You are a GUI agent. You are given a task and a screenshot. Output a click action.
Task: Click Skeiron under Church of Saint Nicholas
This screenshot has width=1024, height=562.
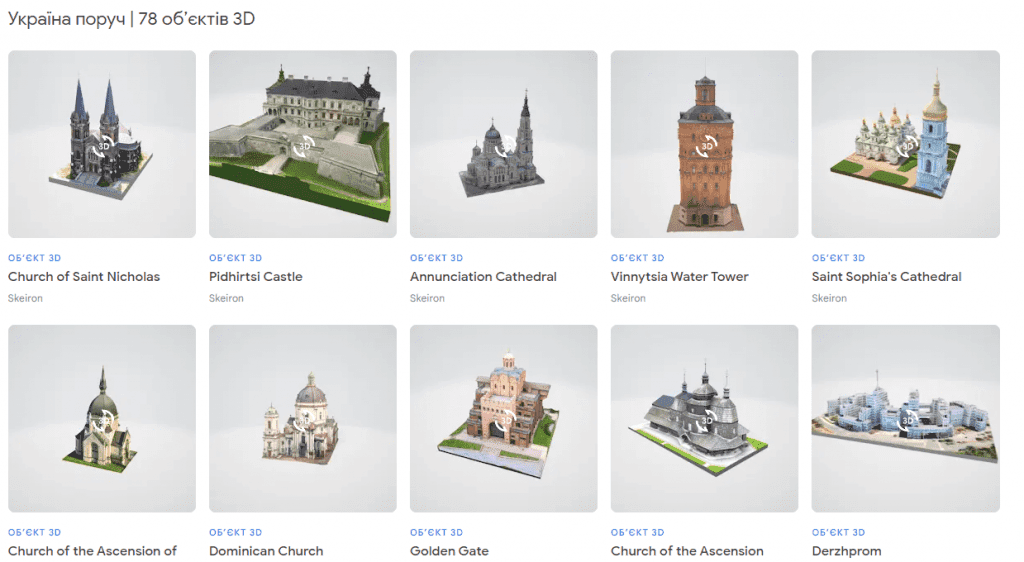25,298
